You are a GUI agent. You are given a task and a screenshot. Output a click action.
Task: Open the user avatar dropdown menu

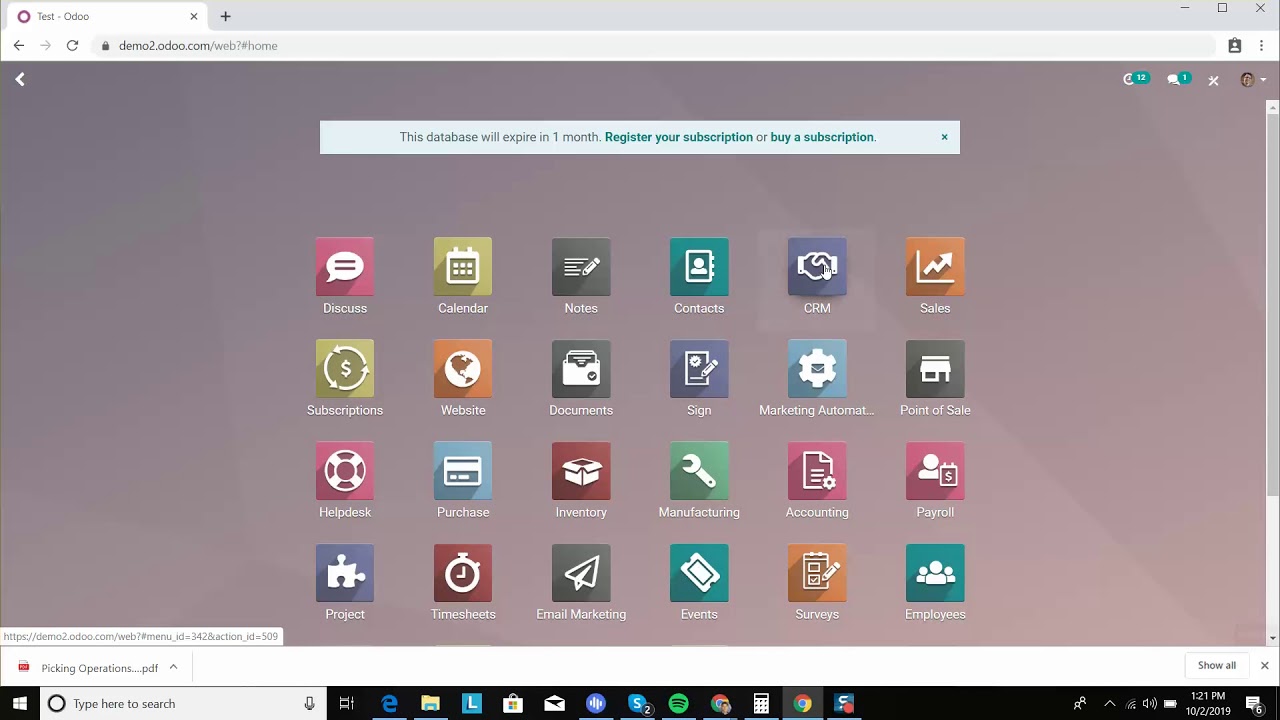click(x=1253, y=80)
